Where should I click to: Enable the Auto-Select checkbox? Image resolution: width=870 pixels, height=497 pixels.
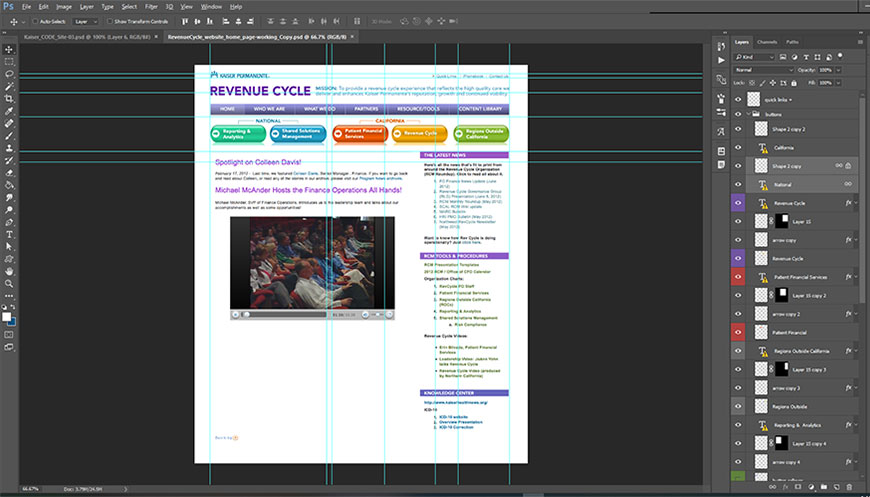[x=36, y=22]
